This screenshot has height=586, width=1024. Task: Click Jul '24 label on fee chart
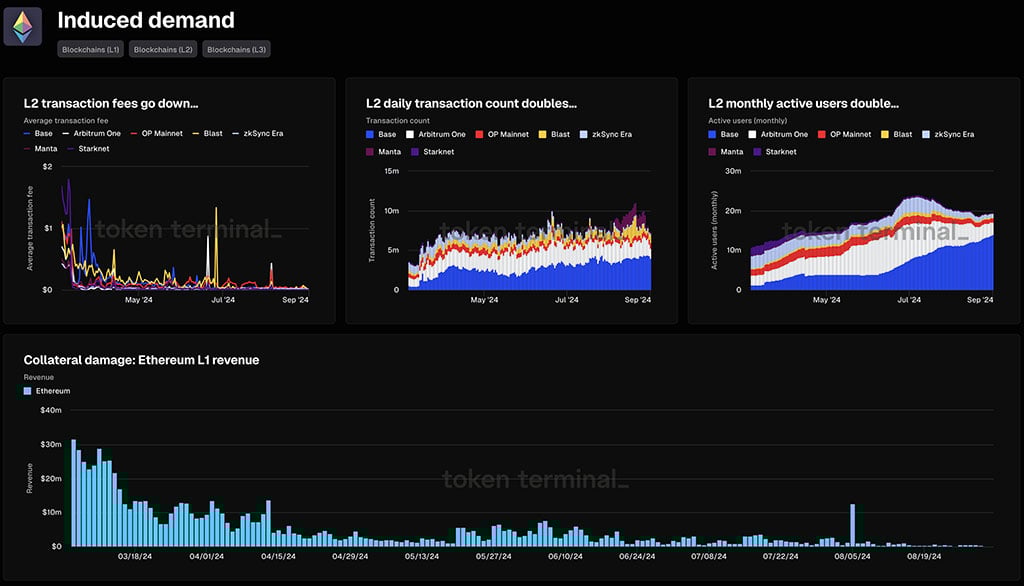223,300
